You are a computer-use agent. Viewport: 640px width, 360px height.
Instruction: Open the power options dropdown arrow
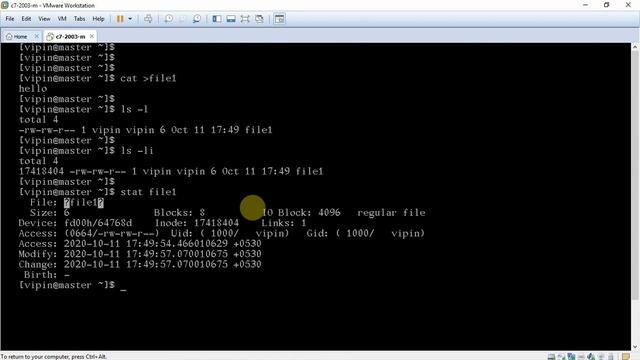(130, 19)
